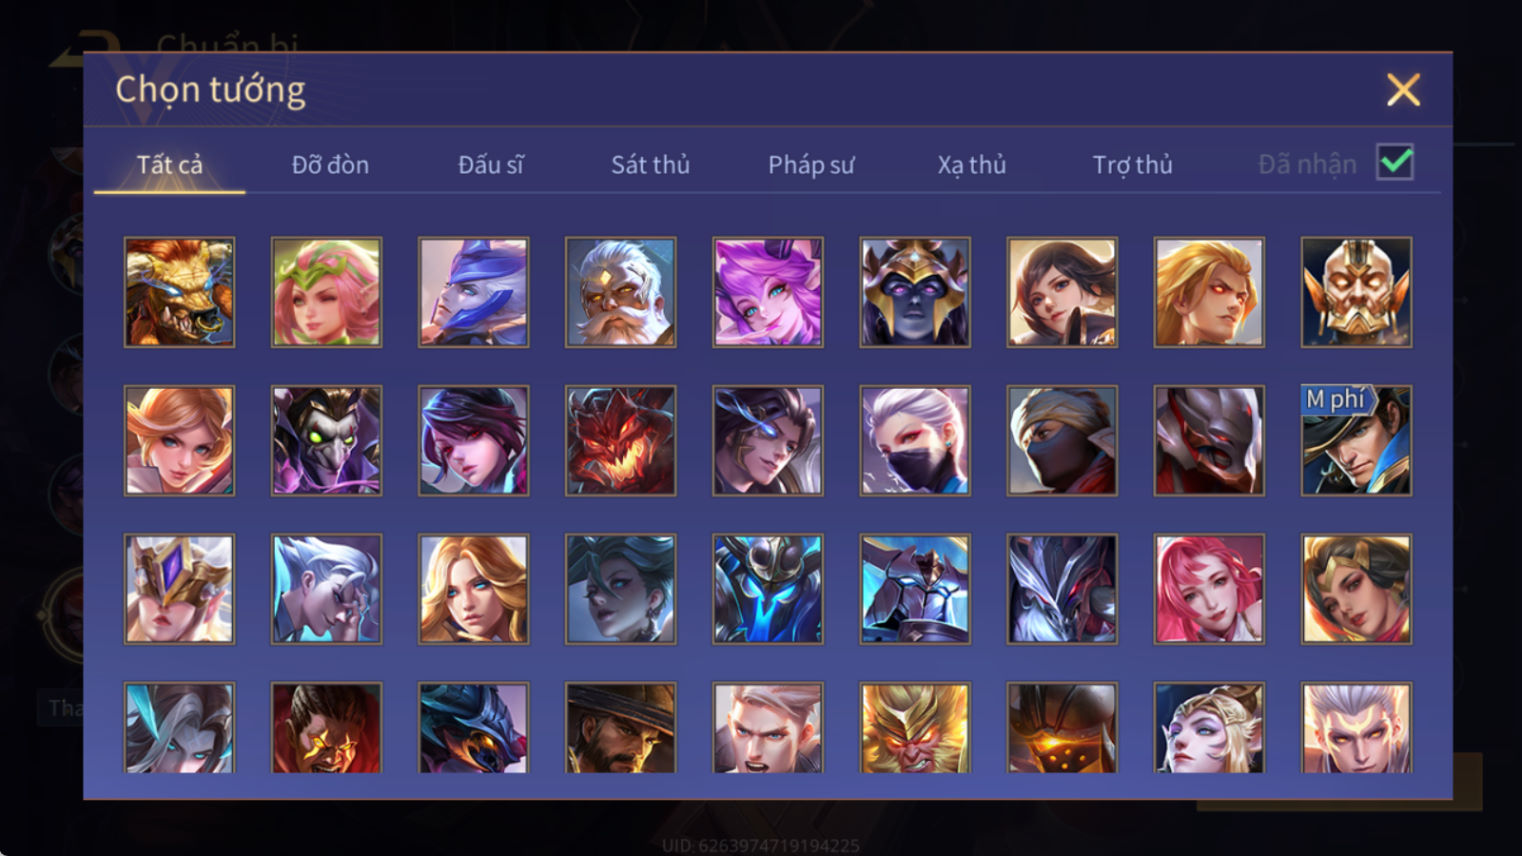Toggle the Đã nhận checkbox
Viewport: 1522px width, 856px height.
pos(1395,162)
